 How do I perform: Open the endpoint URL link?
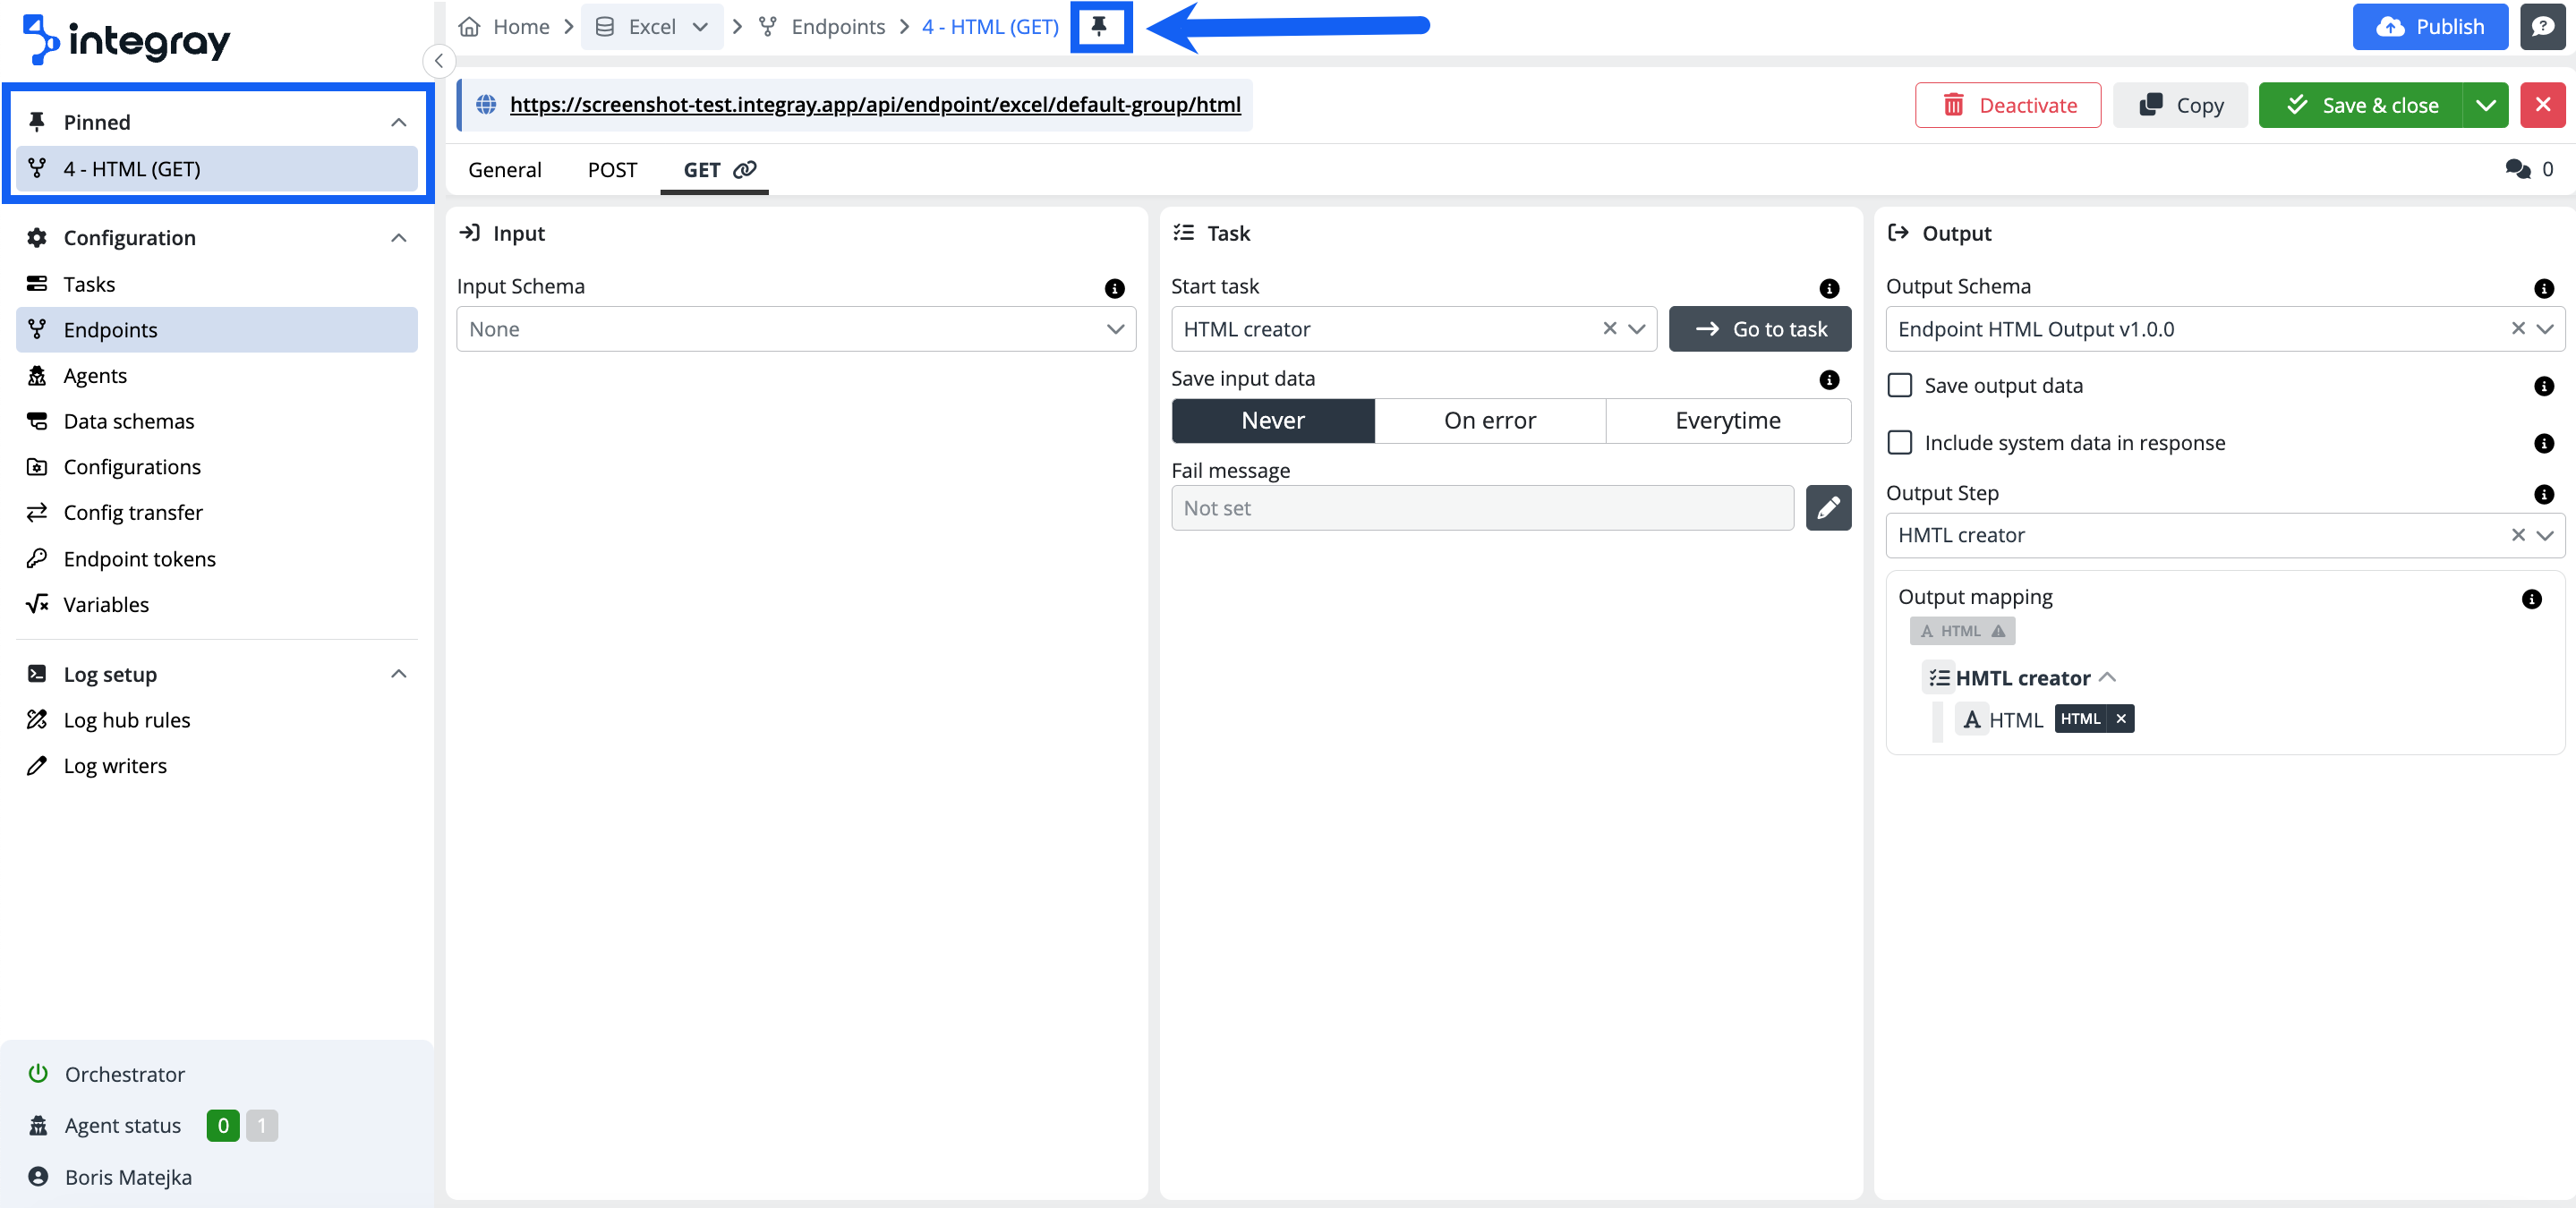pos(874,105)
